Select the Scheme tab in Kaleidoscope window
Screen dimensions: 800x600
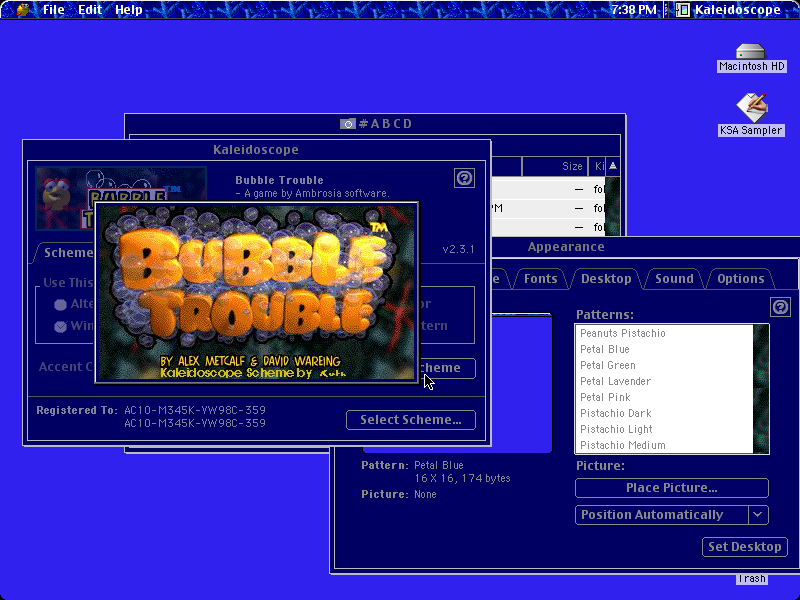(65, 253)
